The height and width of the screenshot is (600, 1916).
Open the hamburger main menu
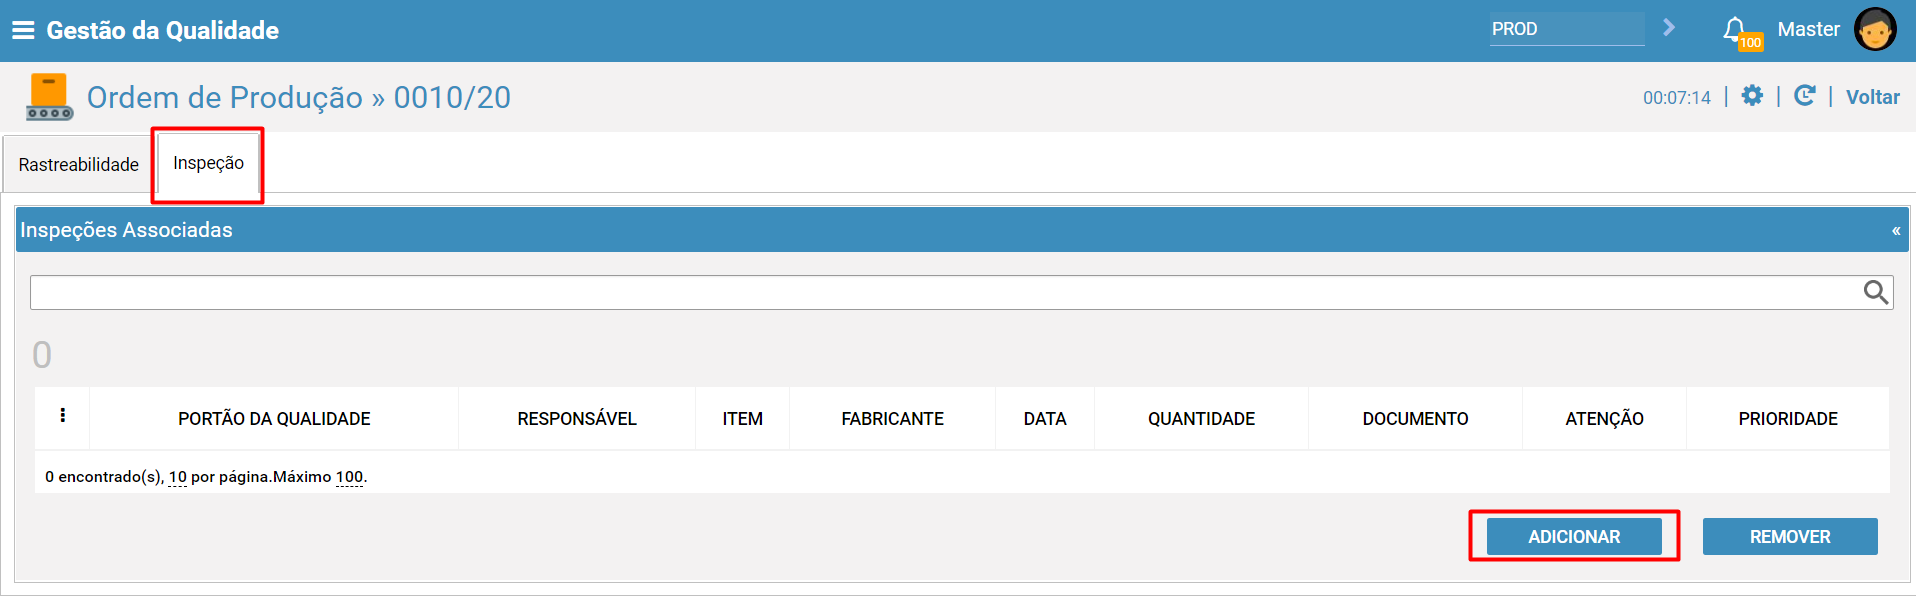[x=23, y=30]
